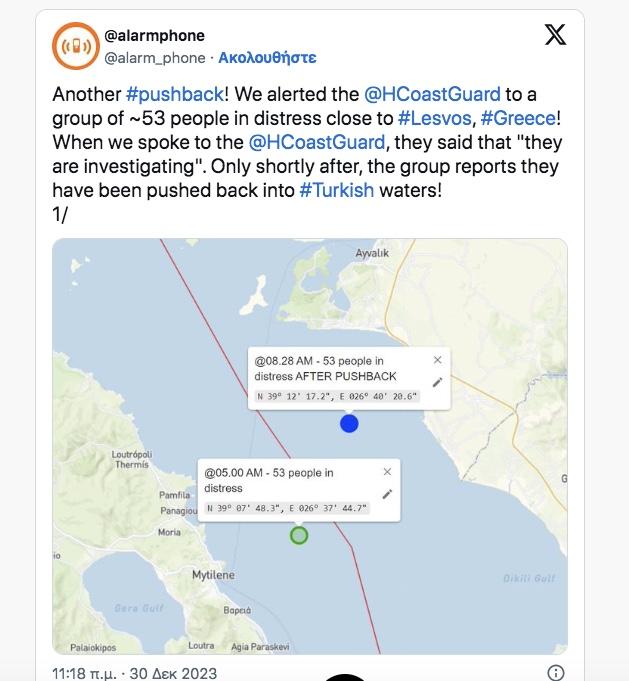Viewport: 629px width, 681px height.
Task: Copy coordinates N 39° 12' 17.2" field
Action: pyautogui.click(x=337, y=396)
